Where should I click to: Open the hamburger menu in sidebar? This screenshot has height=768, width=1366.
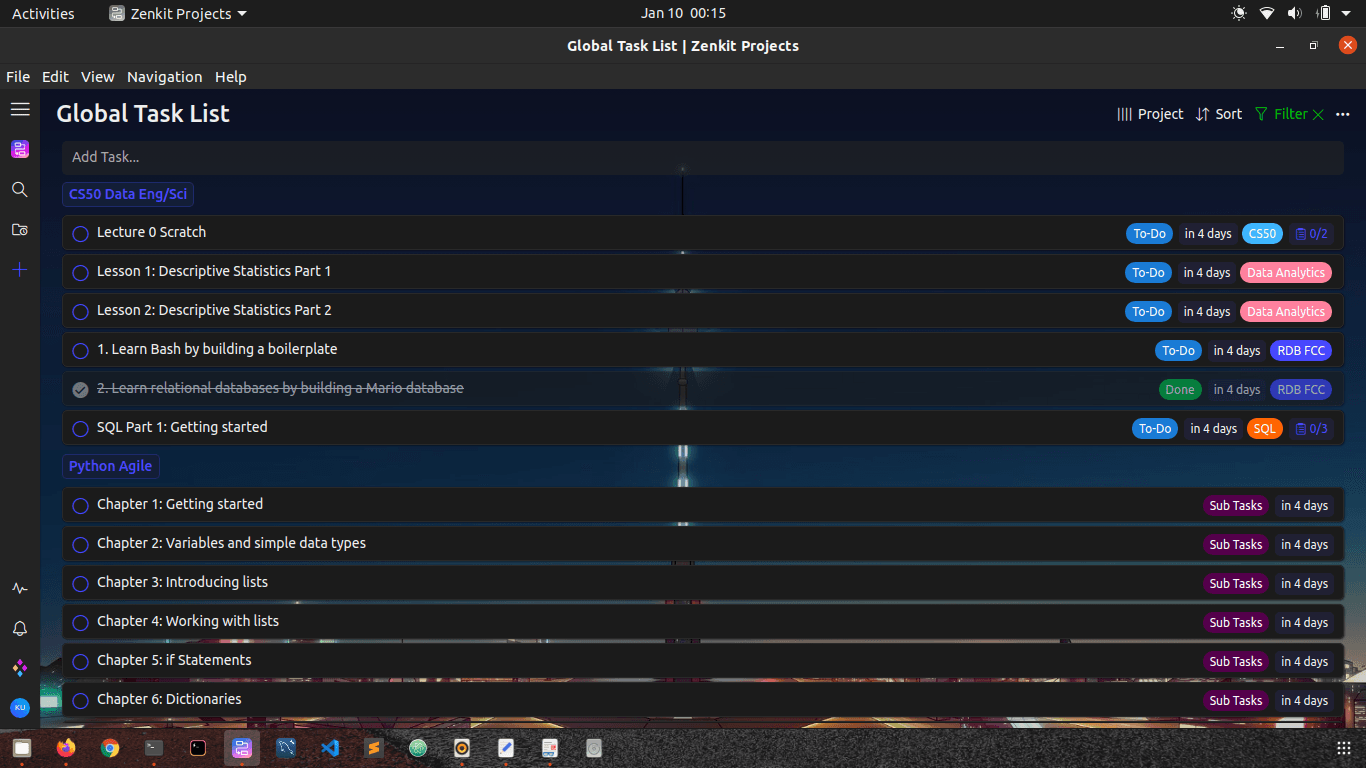click(20, 109)
